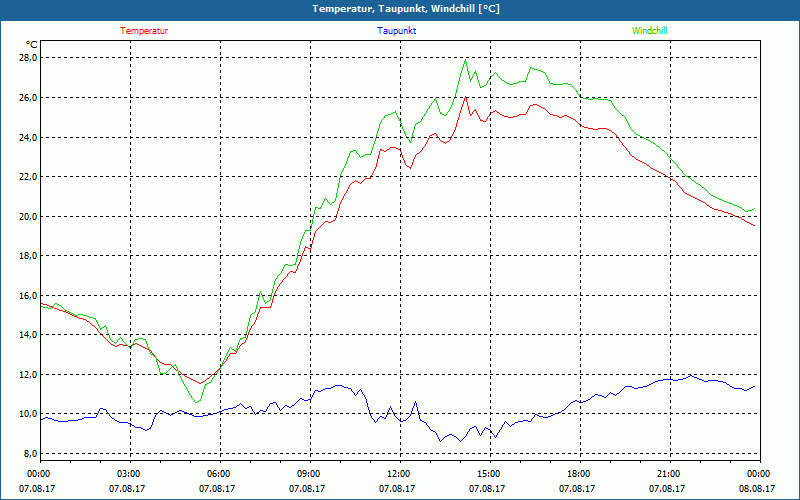800x500 pixels.
Task: Click the 12:00 time axis label
Action: pos(400,474)
